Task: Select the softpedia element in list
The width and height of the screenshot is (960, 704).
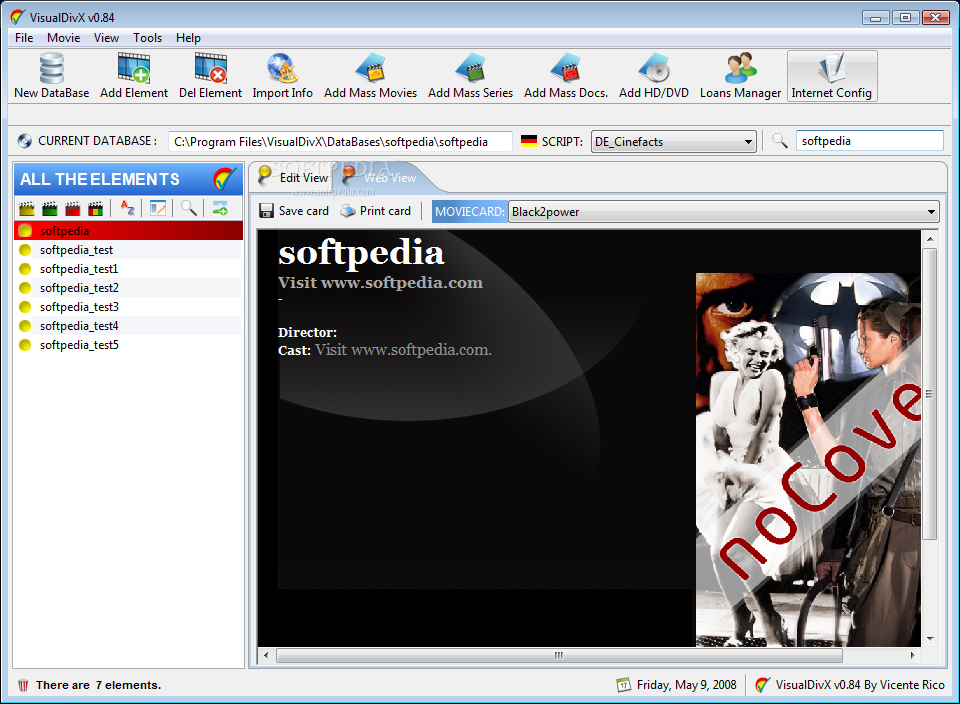Action: tap(129, 231)
